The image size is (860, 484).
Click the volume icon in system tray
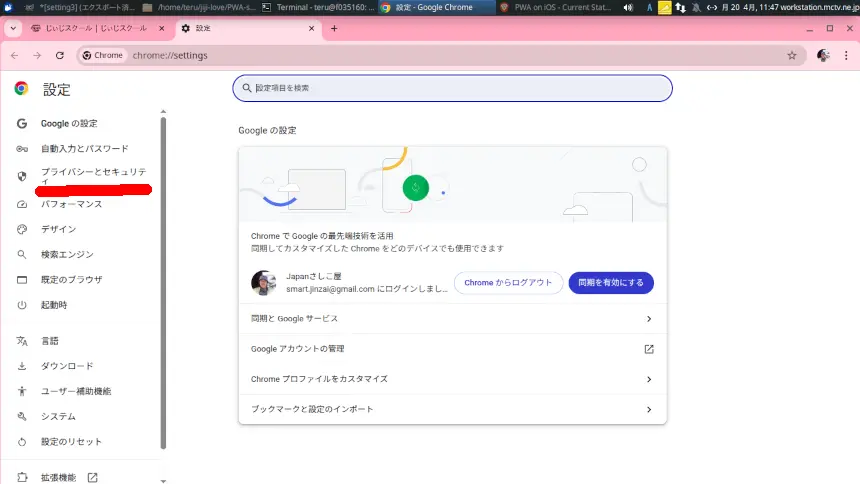[629, 7]
